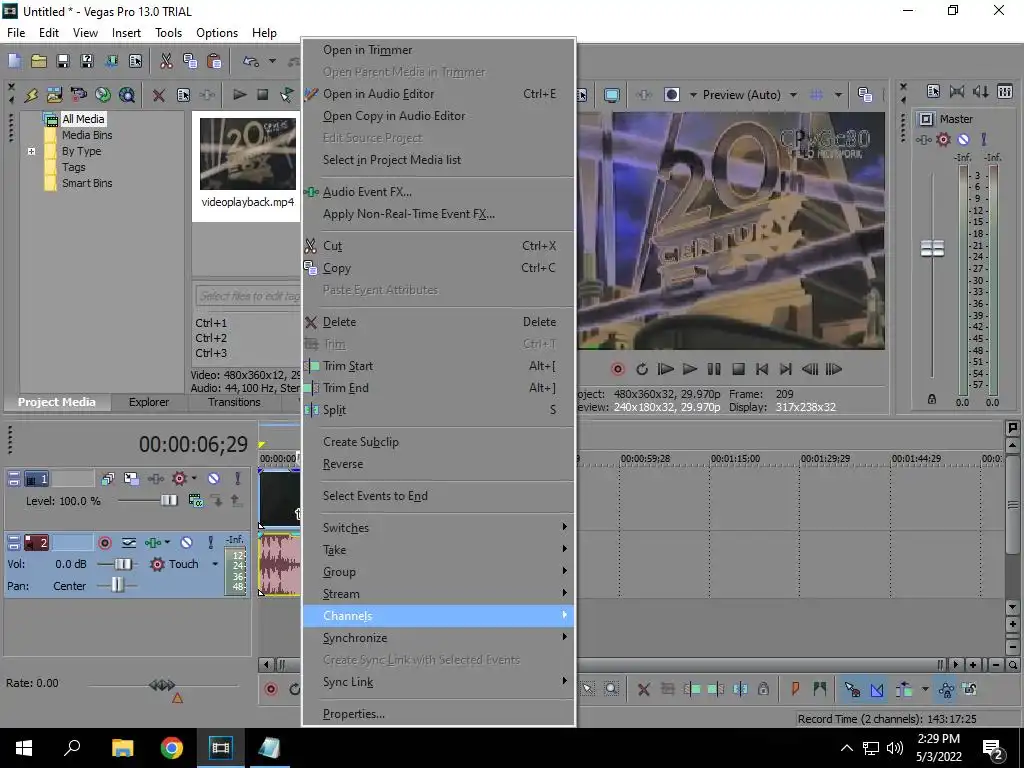Image resolution: width=1024 pixels, height=768 pixels.
Task: Click Arm for Record on audio track 2
Action: click(x=104, y=543)
